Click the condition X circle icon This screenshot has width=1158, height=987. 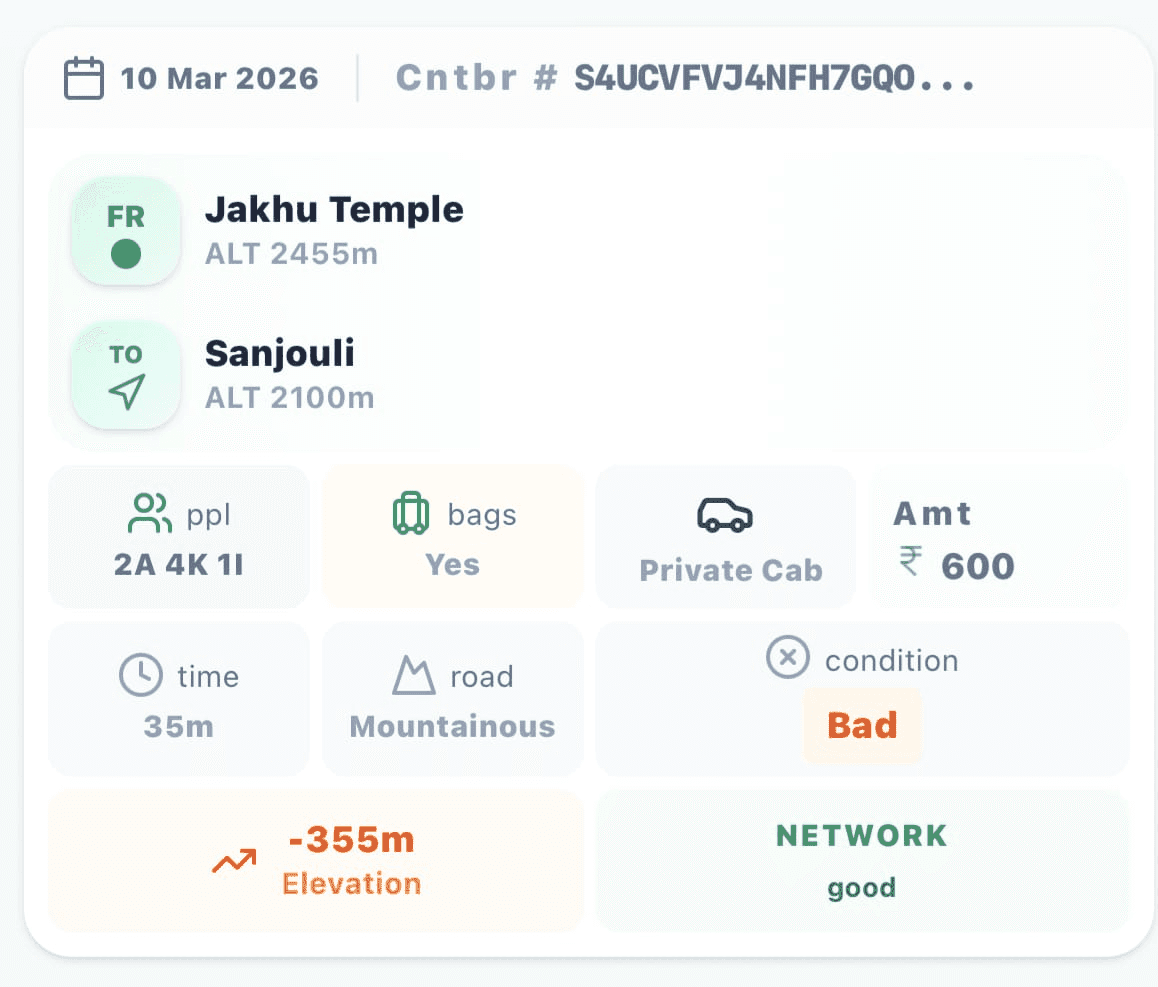click(787, 659)
